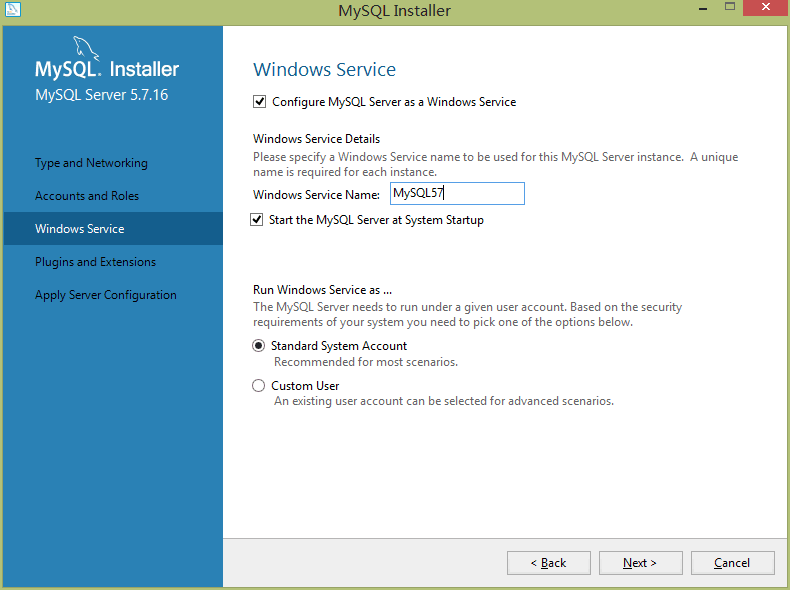
Task: Go to the Type and Networking step
Action: click(91, 163)
